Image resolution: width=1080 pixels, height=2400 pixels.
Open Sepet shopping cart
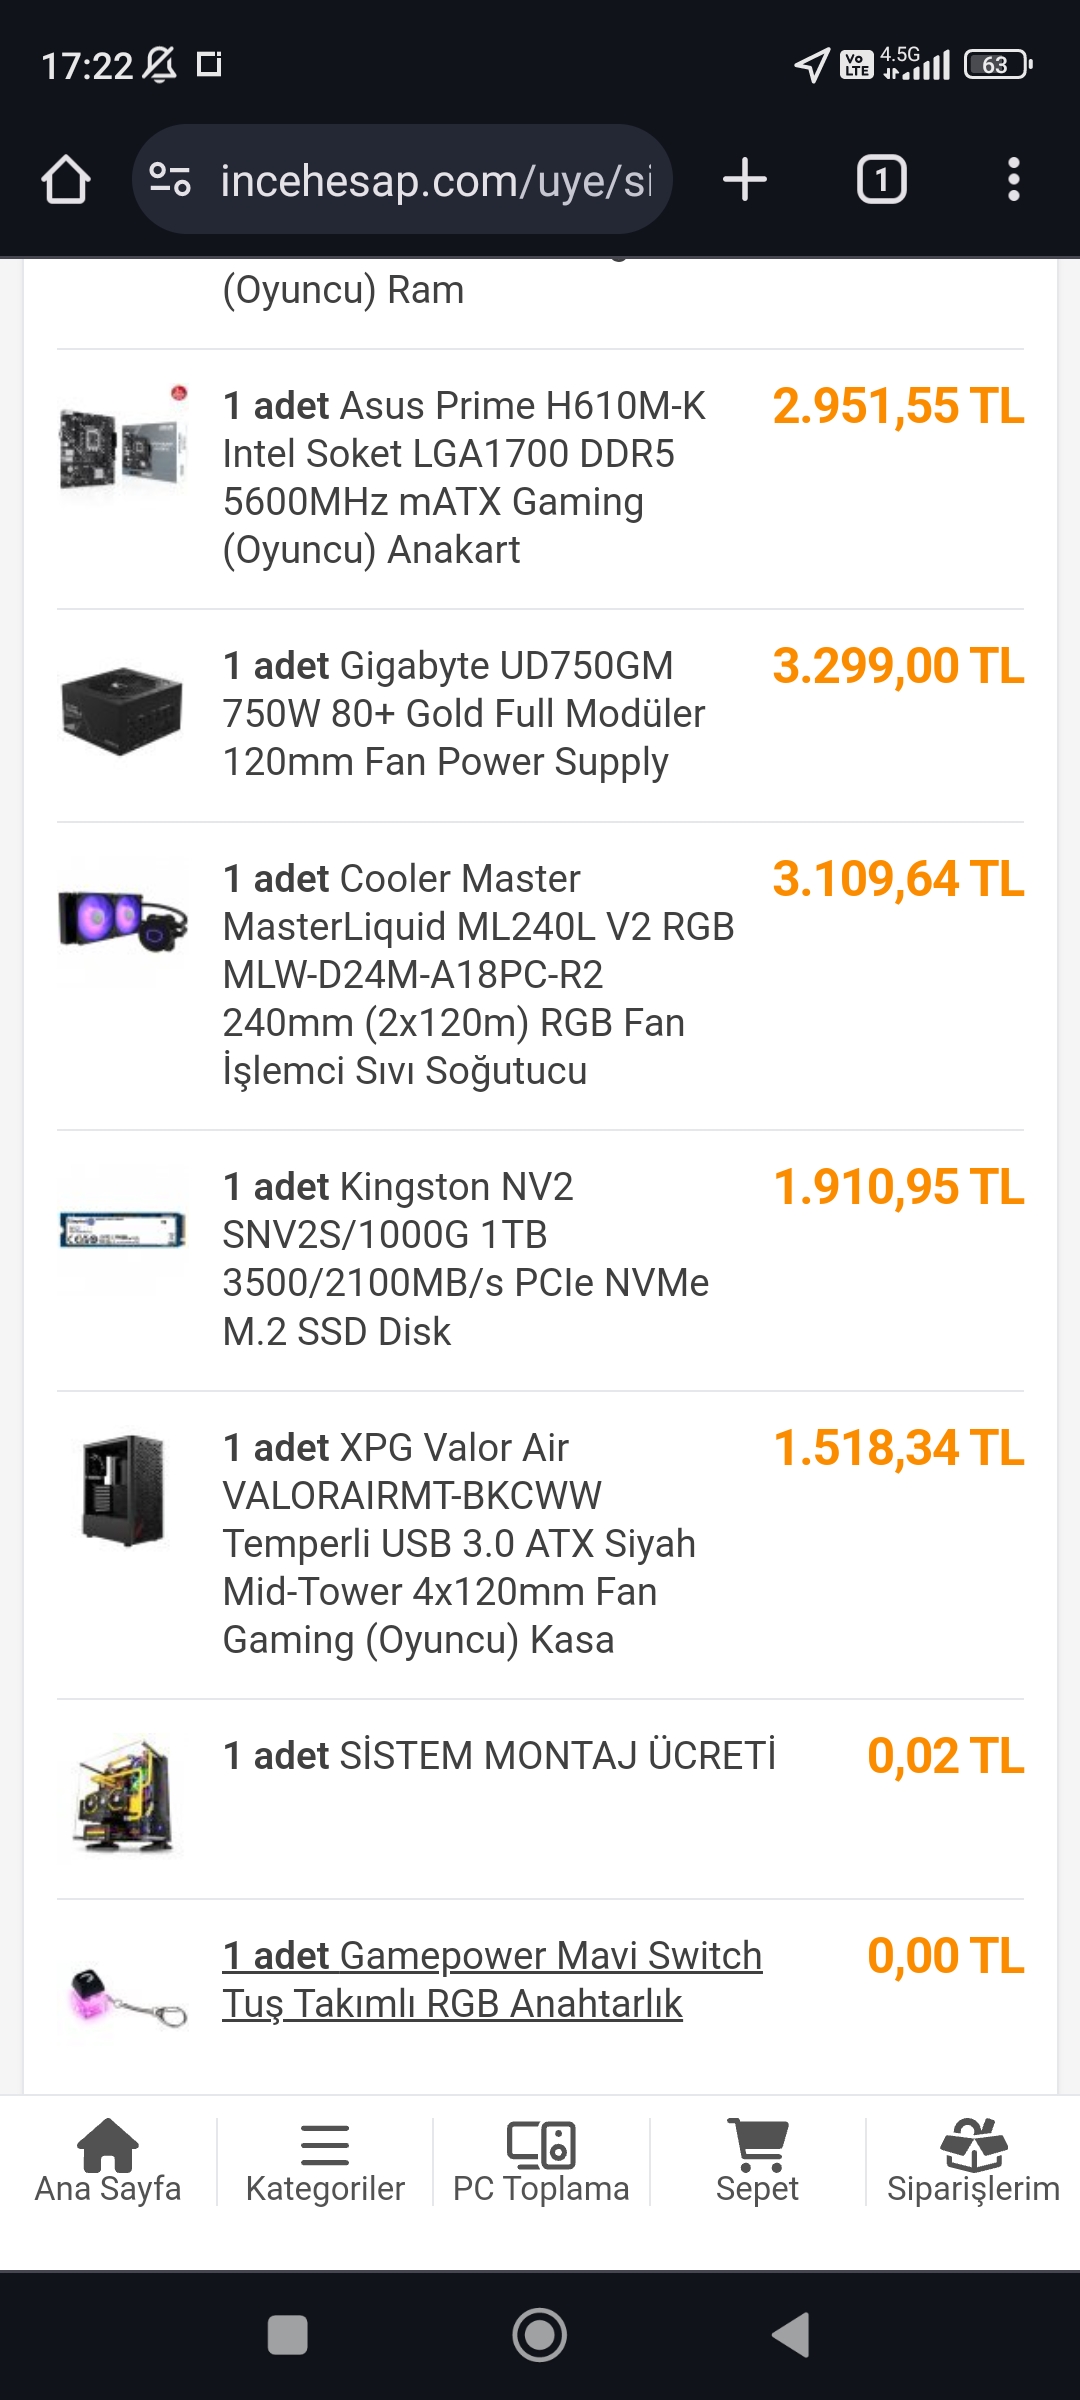point(757,2162)
